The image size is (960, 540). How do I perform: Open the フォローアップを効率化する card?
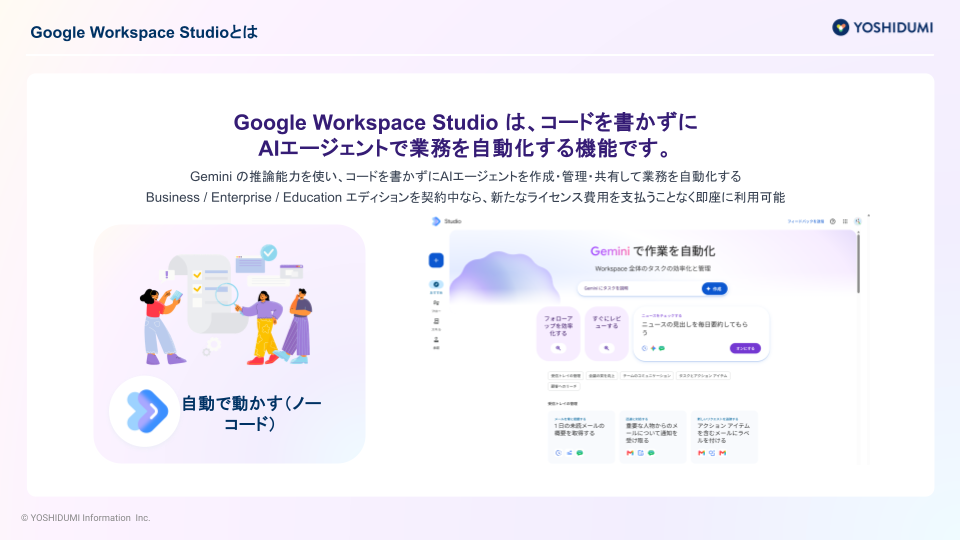point(558,334)
